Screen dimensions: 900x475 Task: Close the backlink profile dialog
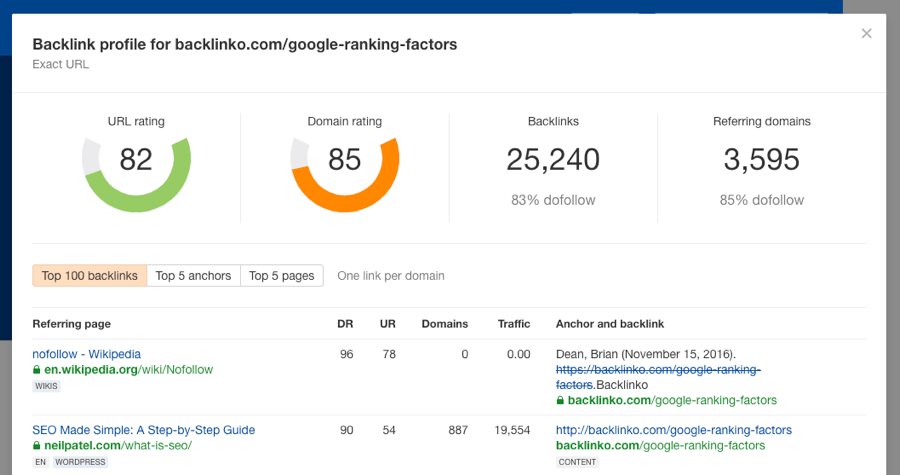[x=866, y=34]
